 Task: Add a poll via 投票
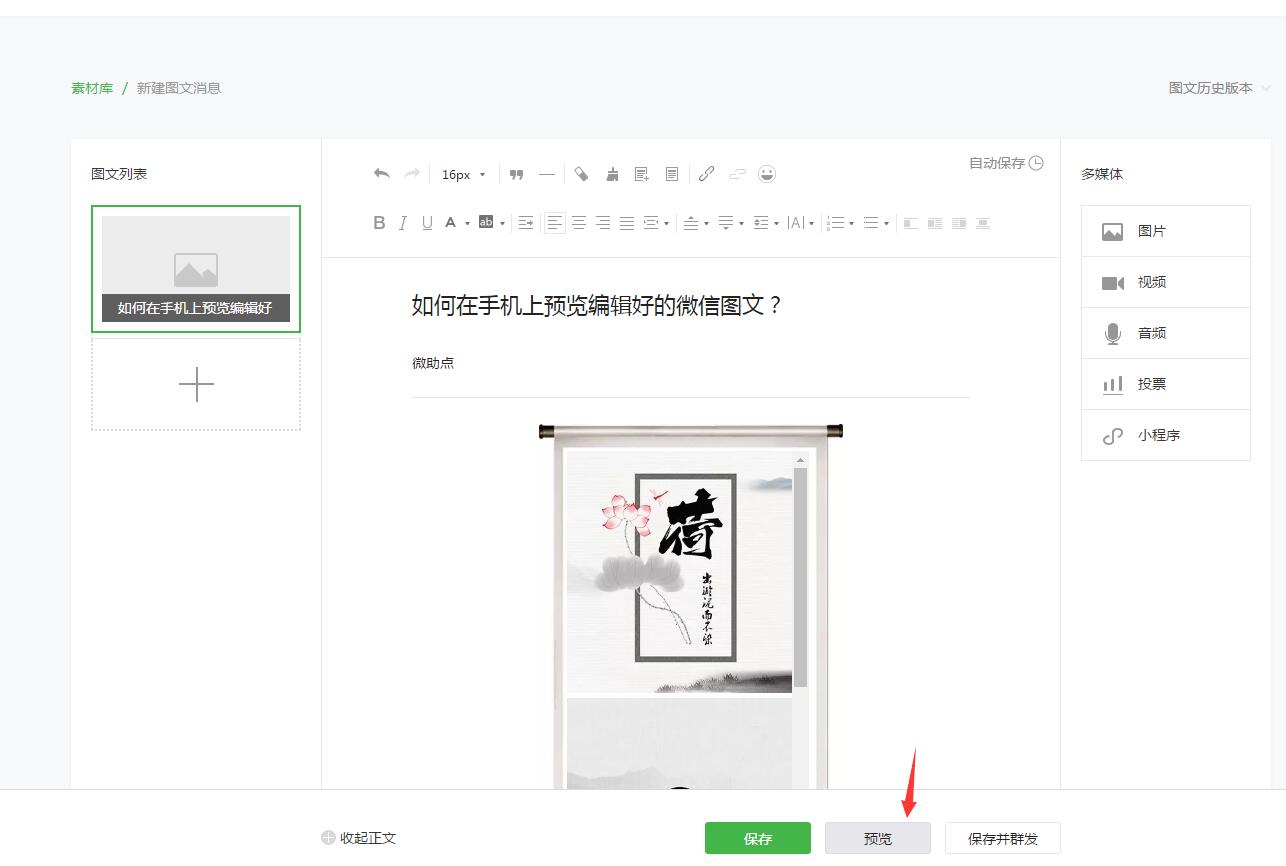pos(1166,384)
